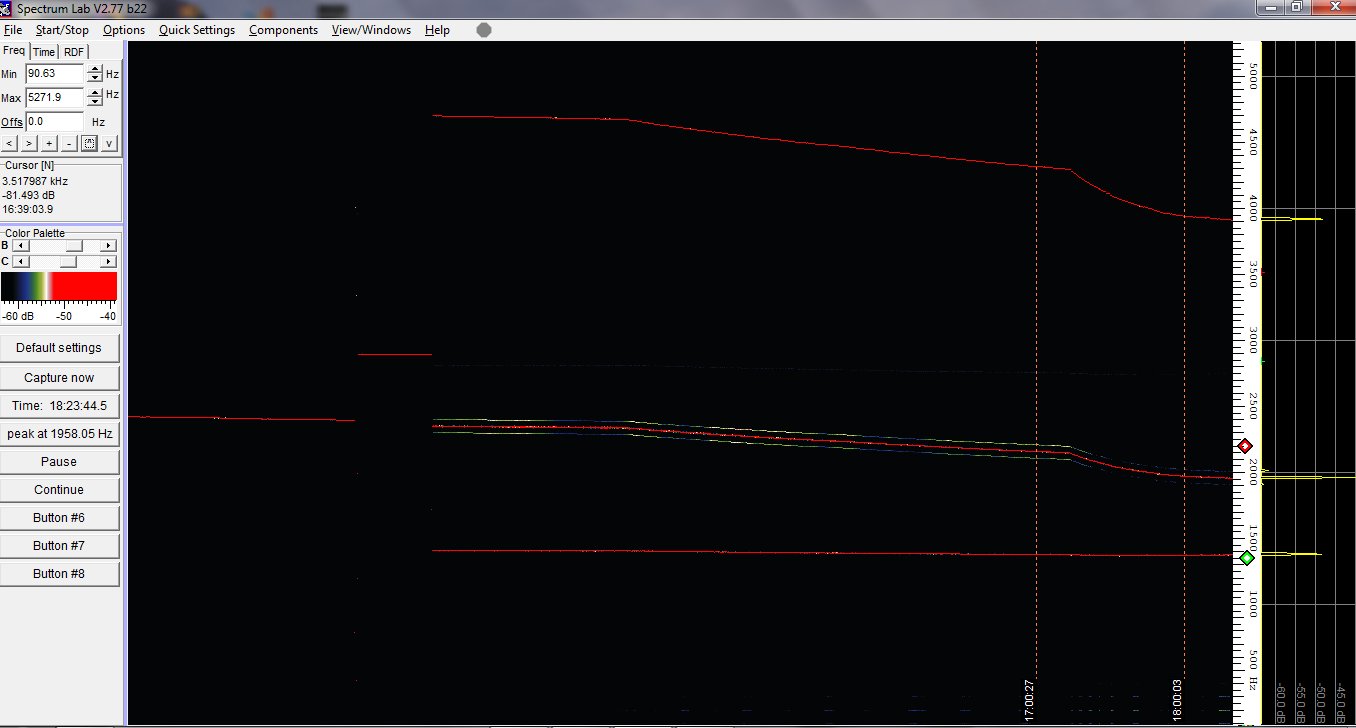Image resolution: width=1356 pixels, height=728 pixels.
Task: Decrease the Max frequency with down spinner
Action: tap(94, 102)
